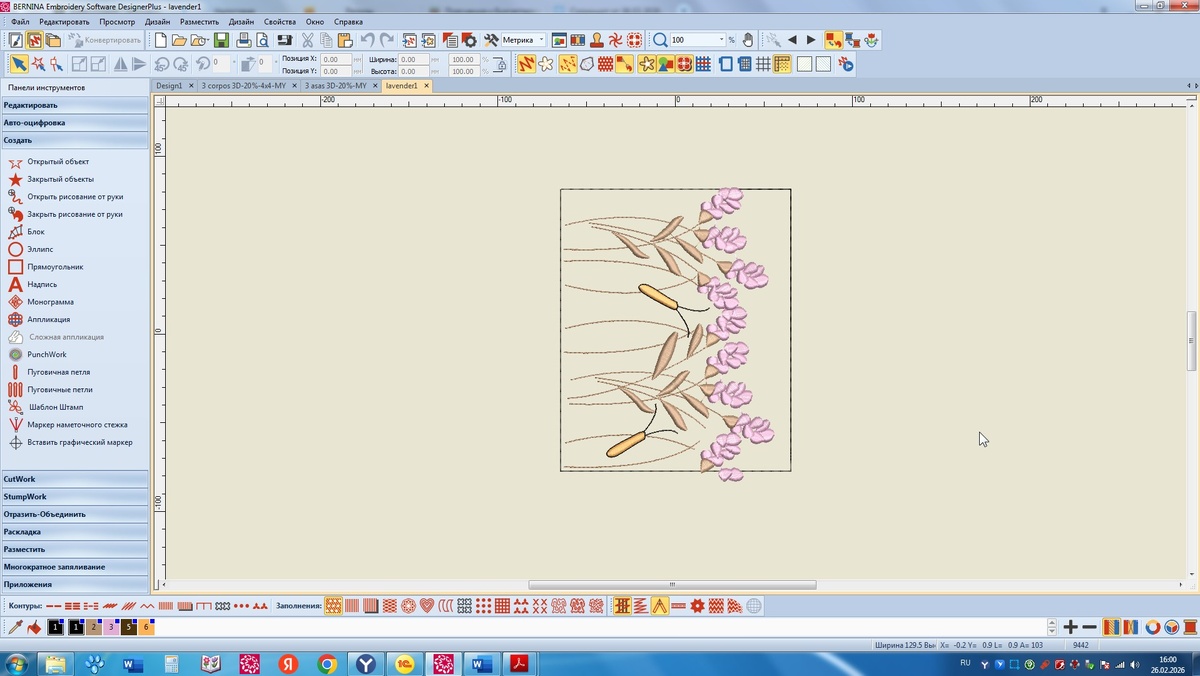Click the color picker eyedropper icon
This screenshot has height=676, width=1200.
point(15,627)
